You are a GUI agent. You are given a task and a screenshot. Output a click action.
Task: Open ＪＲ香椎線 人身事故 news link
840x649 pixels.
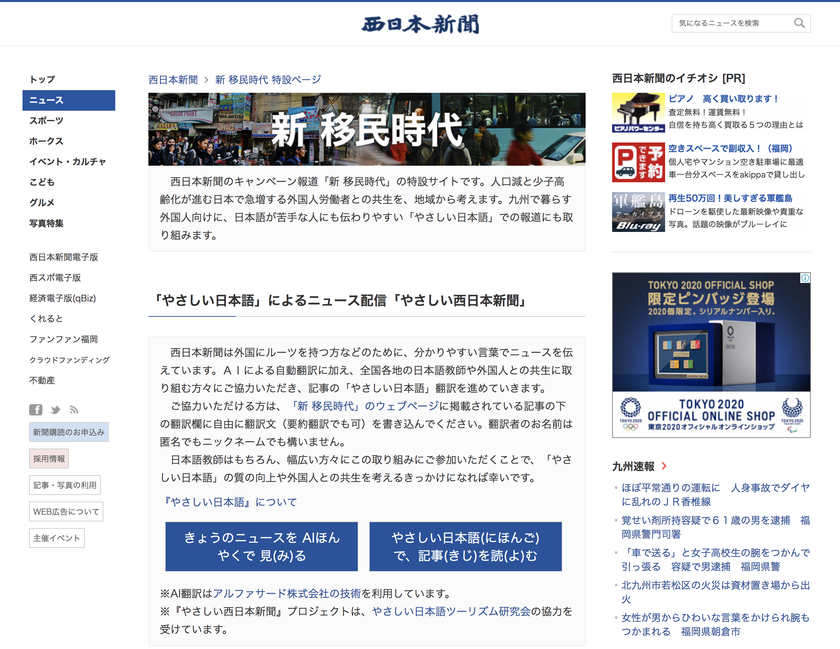point(715,495)
